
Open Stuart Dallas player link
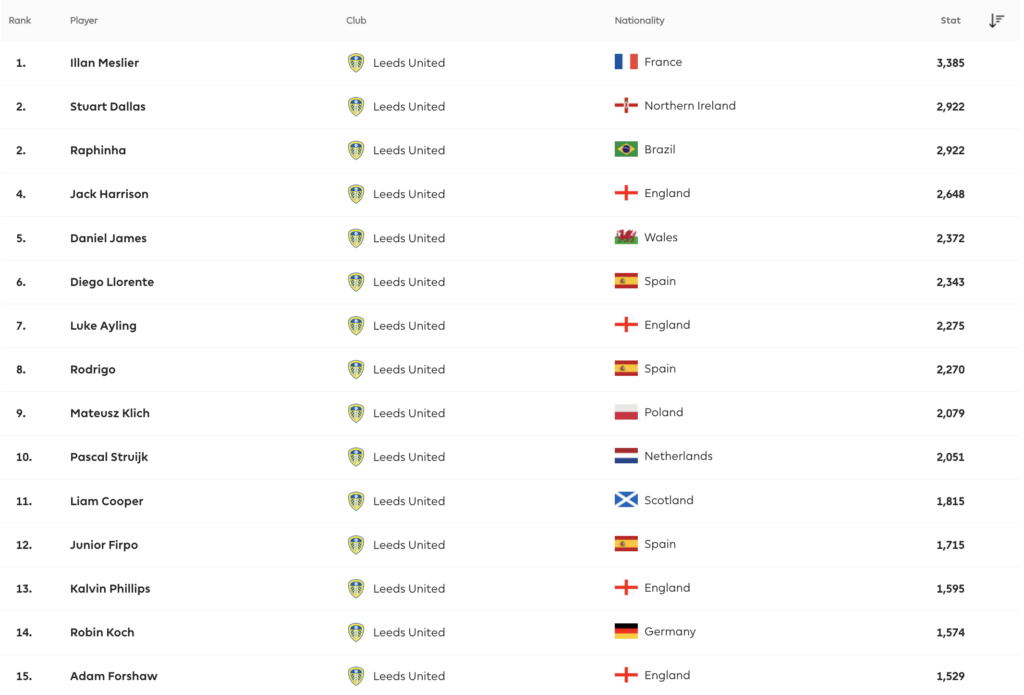tap(107, 107)
